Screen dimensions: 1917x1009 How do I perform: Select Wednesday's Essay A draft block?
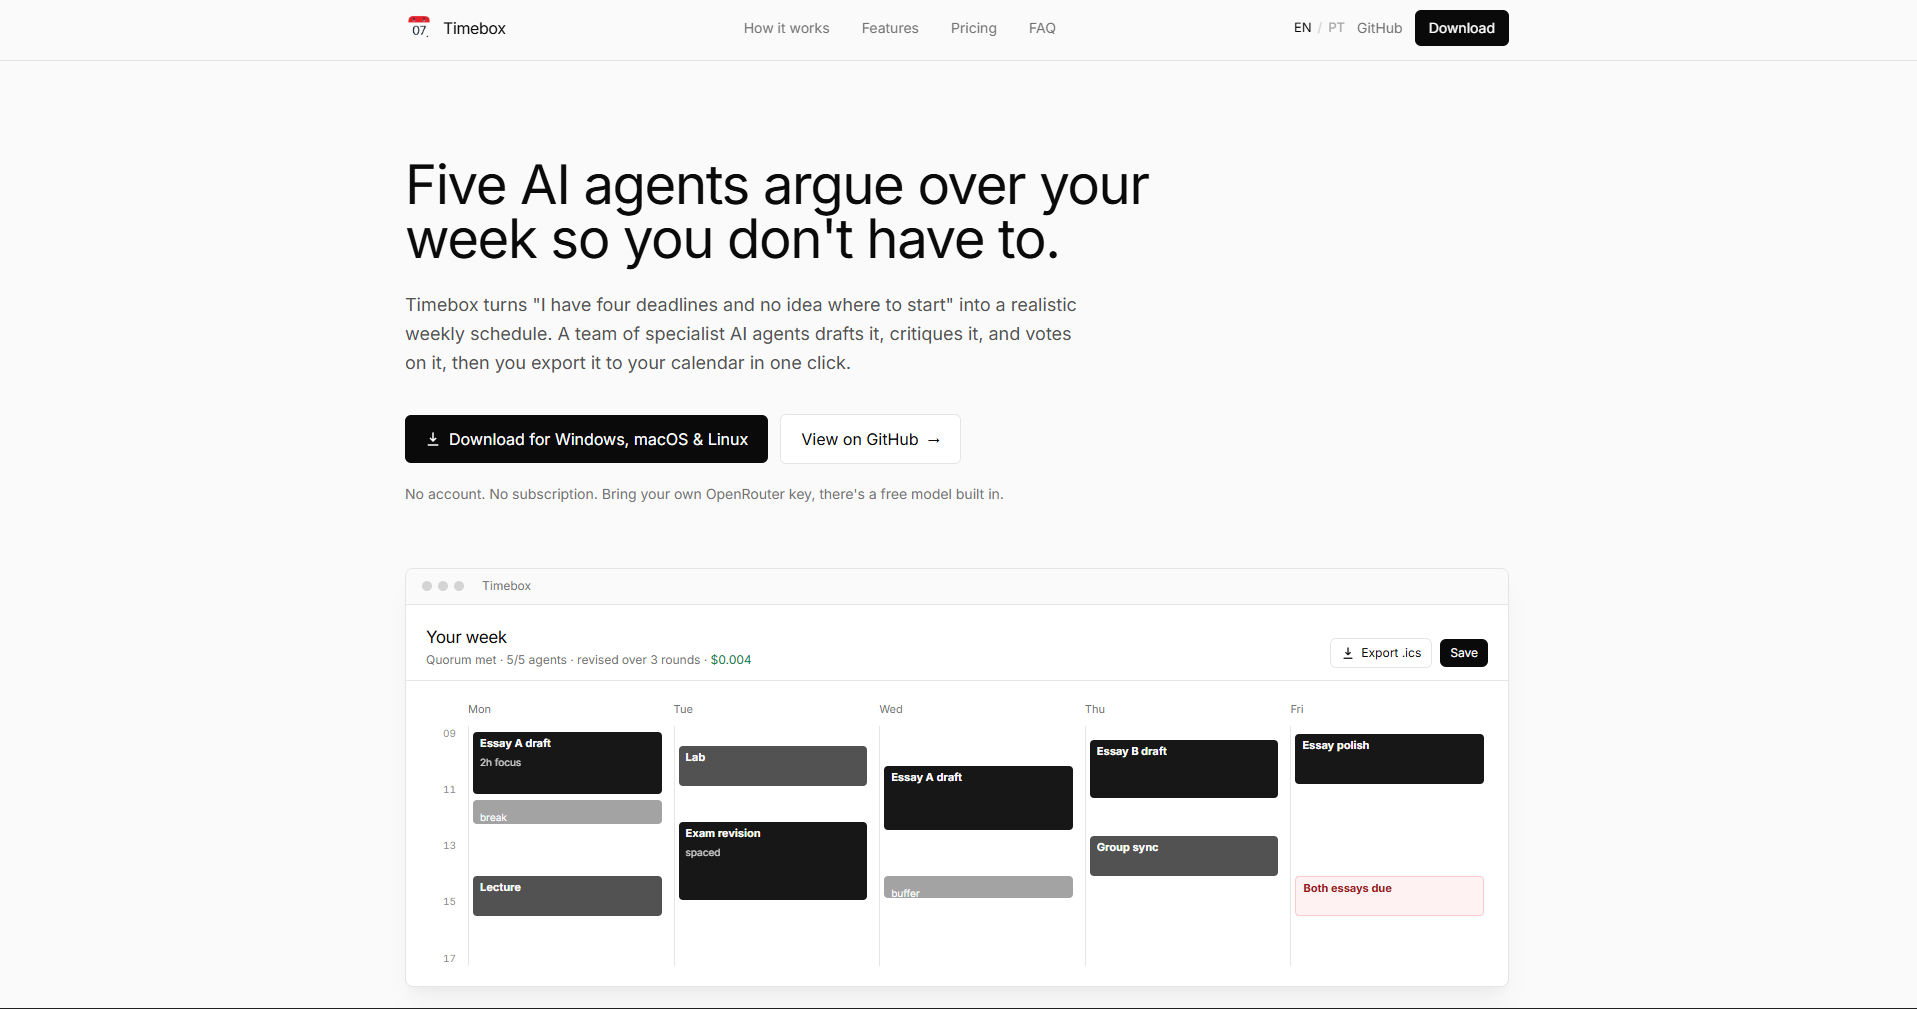(x=978, y=798)
